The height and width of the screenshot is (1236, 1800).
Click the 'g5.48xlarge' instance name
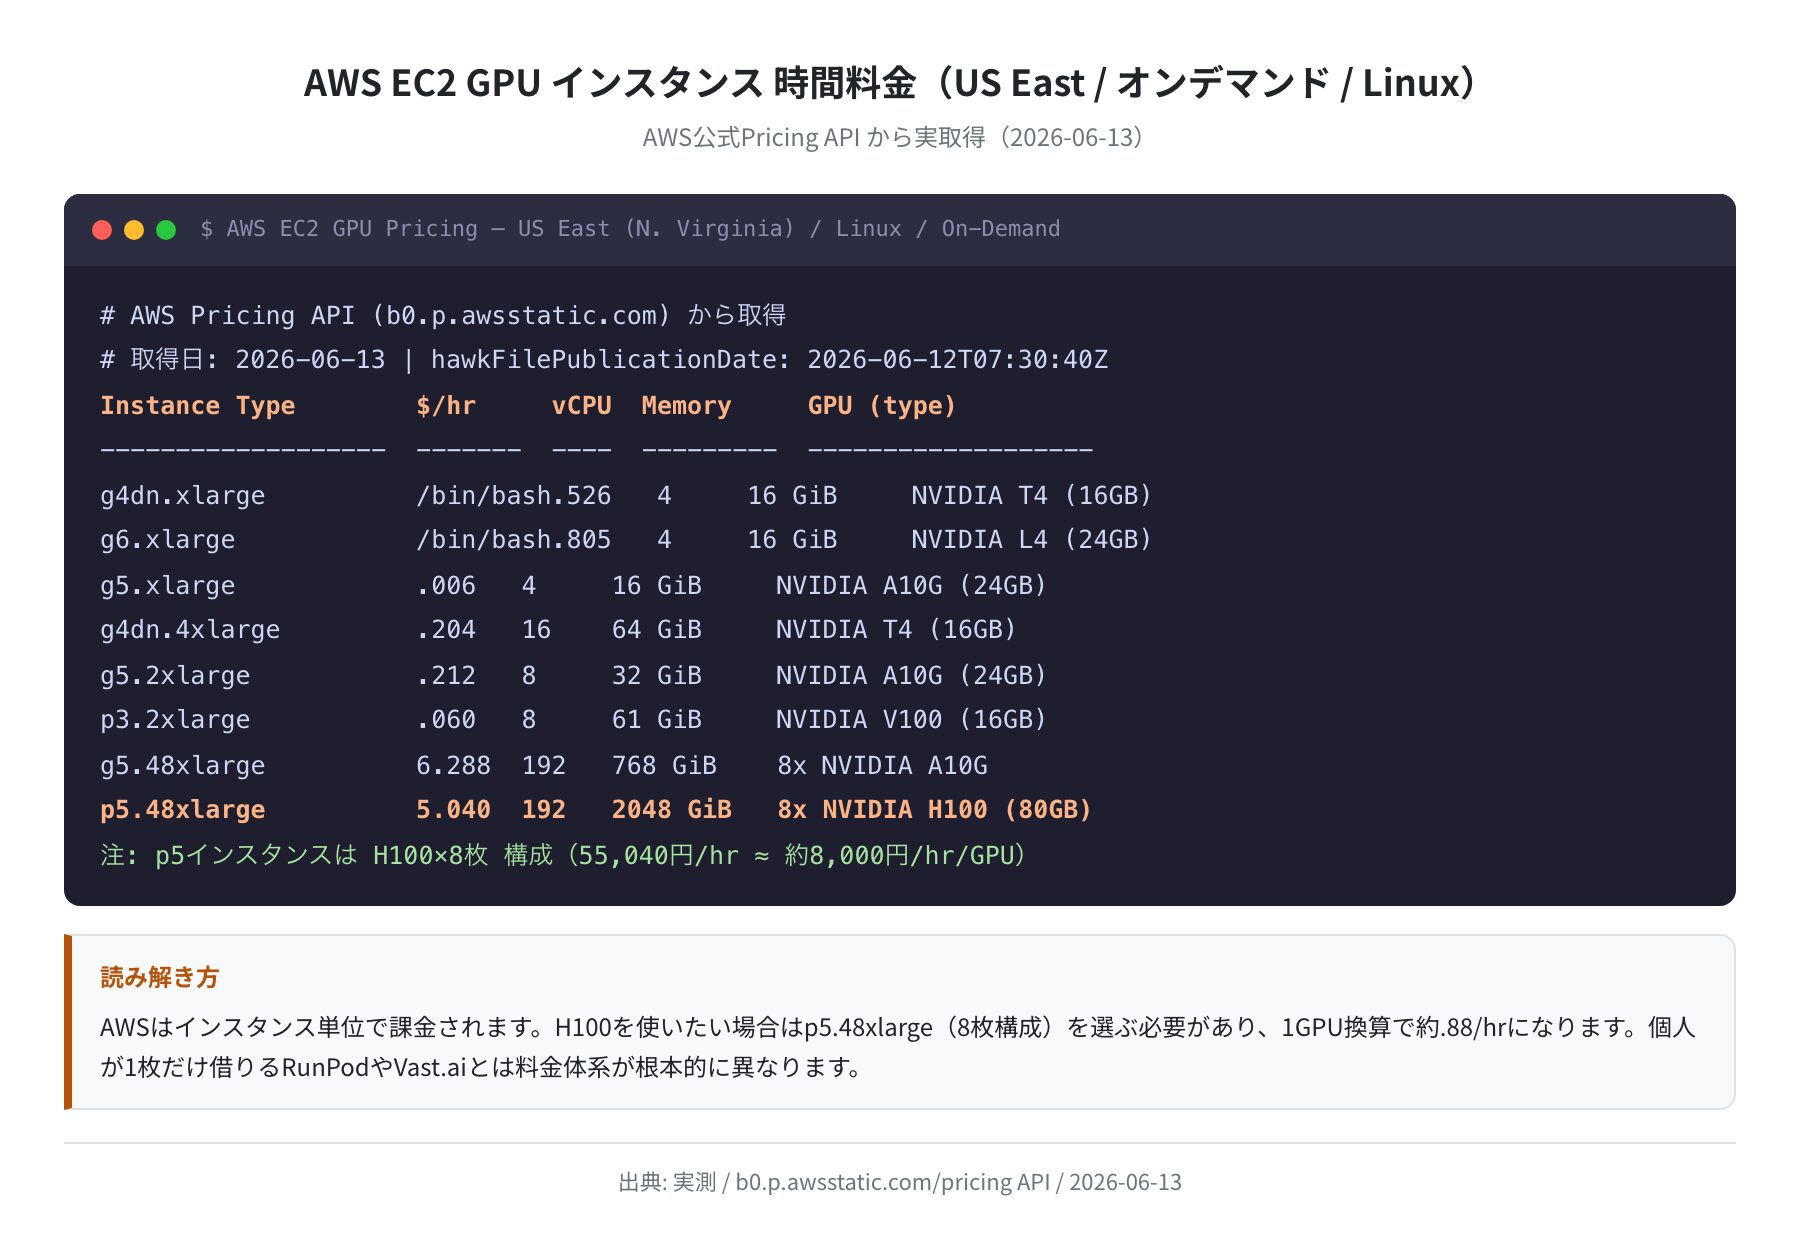[x=183, y=765]
